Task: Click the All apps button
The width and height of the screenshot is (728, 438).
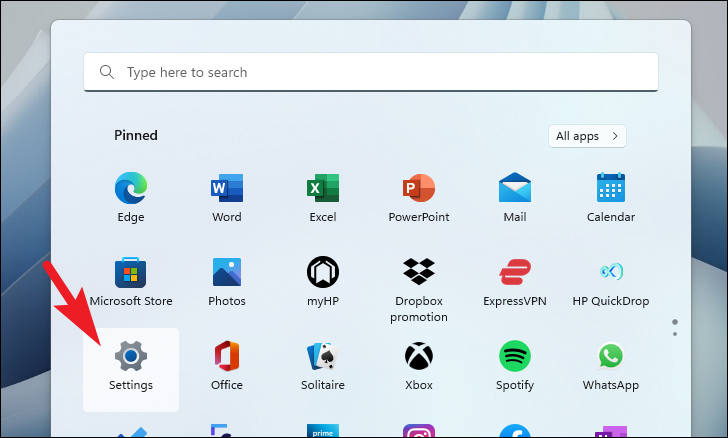Action: pyautogui.click(x=587, y=136)
